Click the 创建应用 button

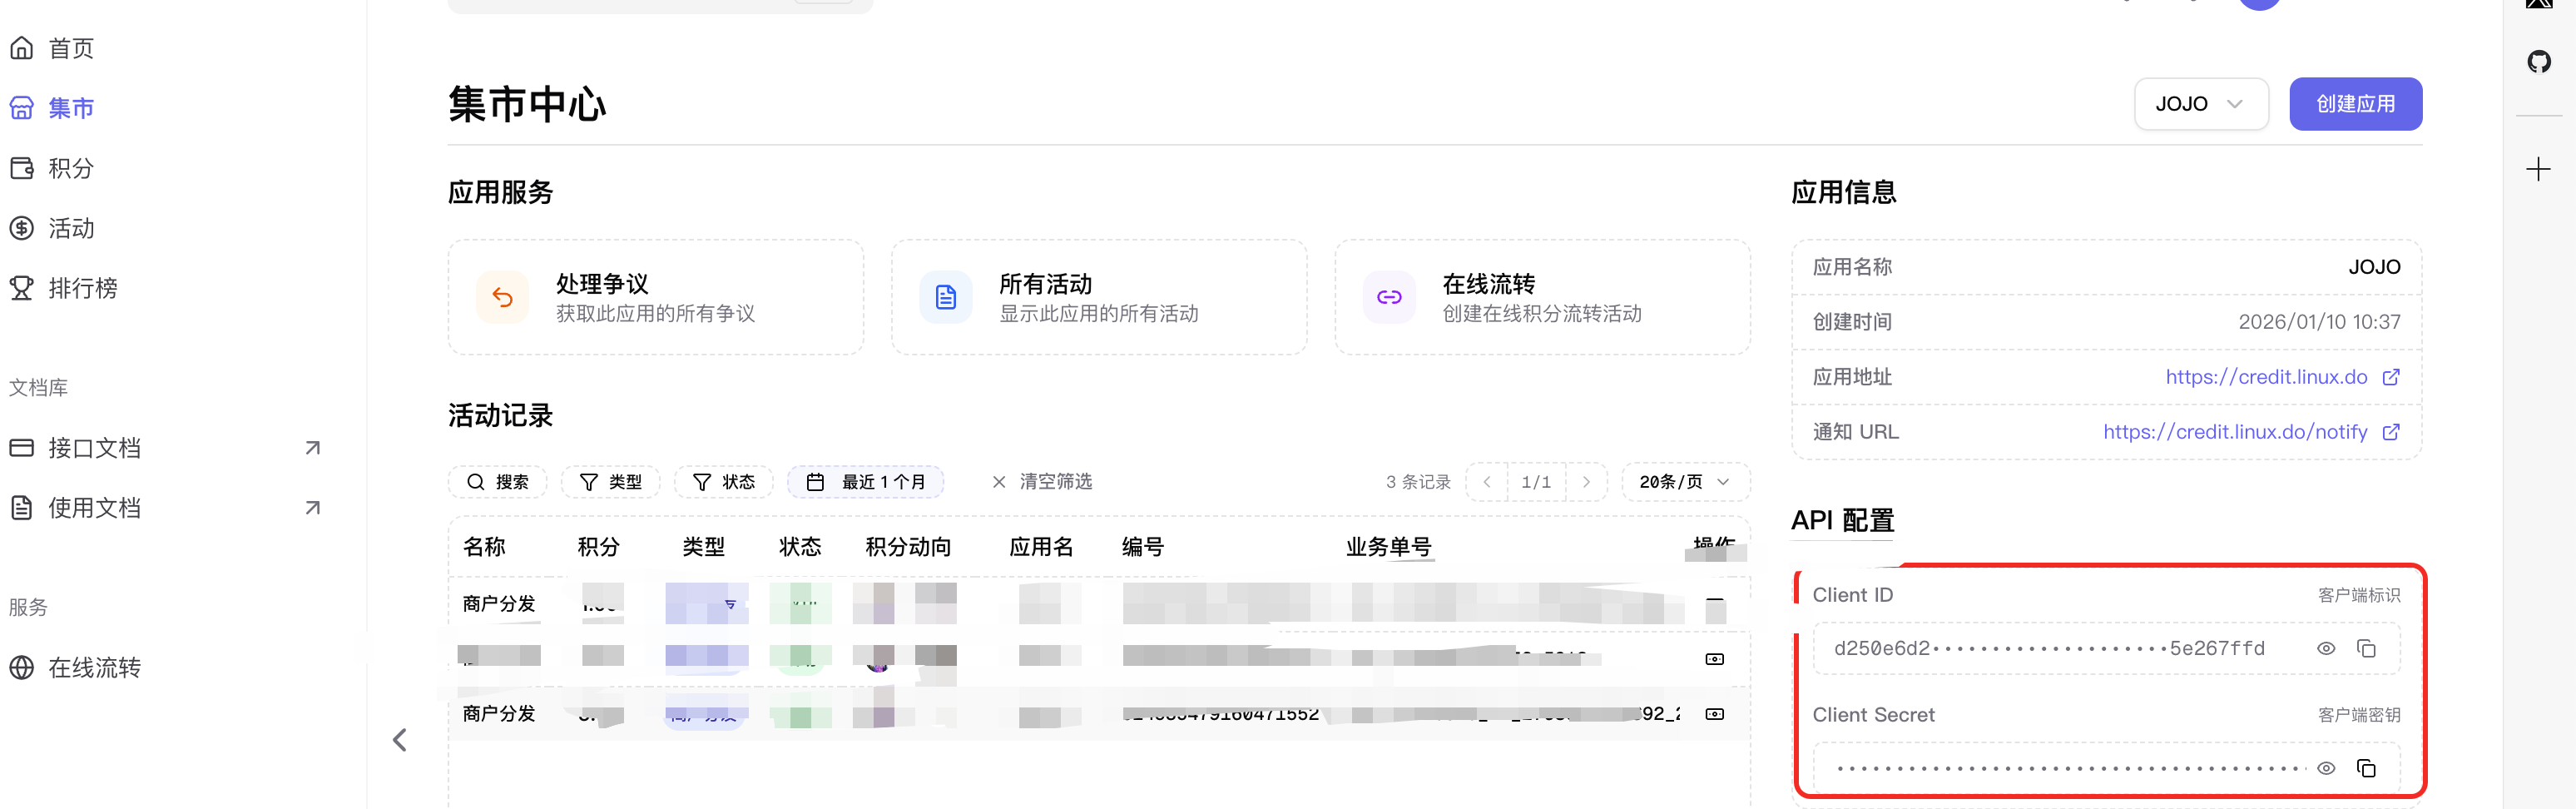point(2355,104)
